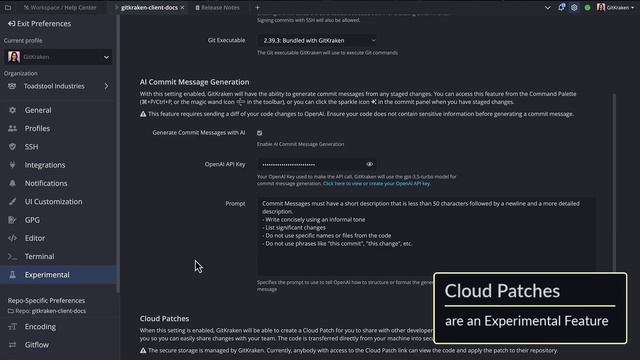Click the Gitflow icon
Viewport: 640px width, 360px height.
(13, 345)
